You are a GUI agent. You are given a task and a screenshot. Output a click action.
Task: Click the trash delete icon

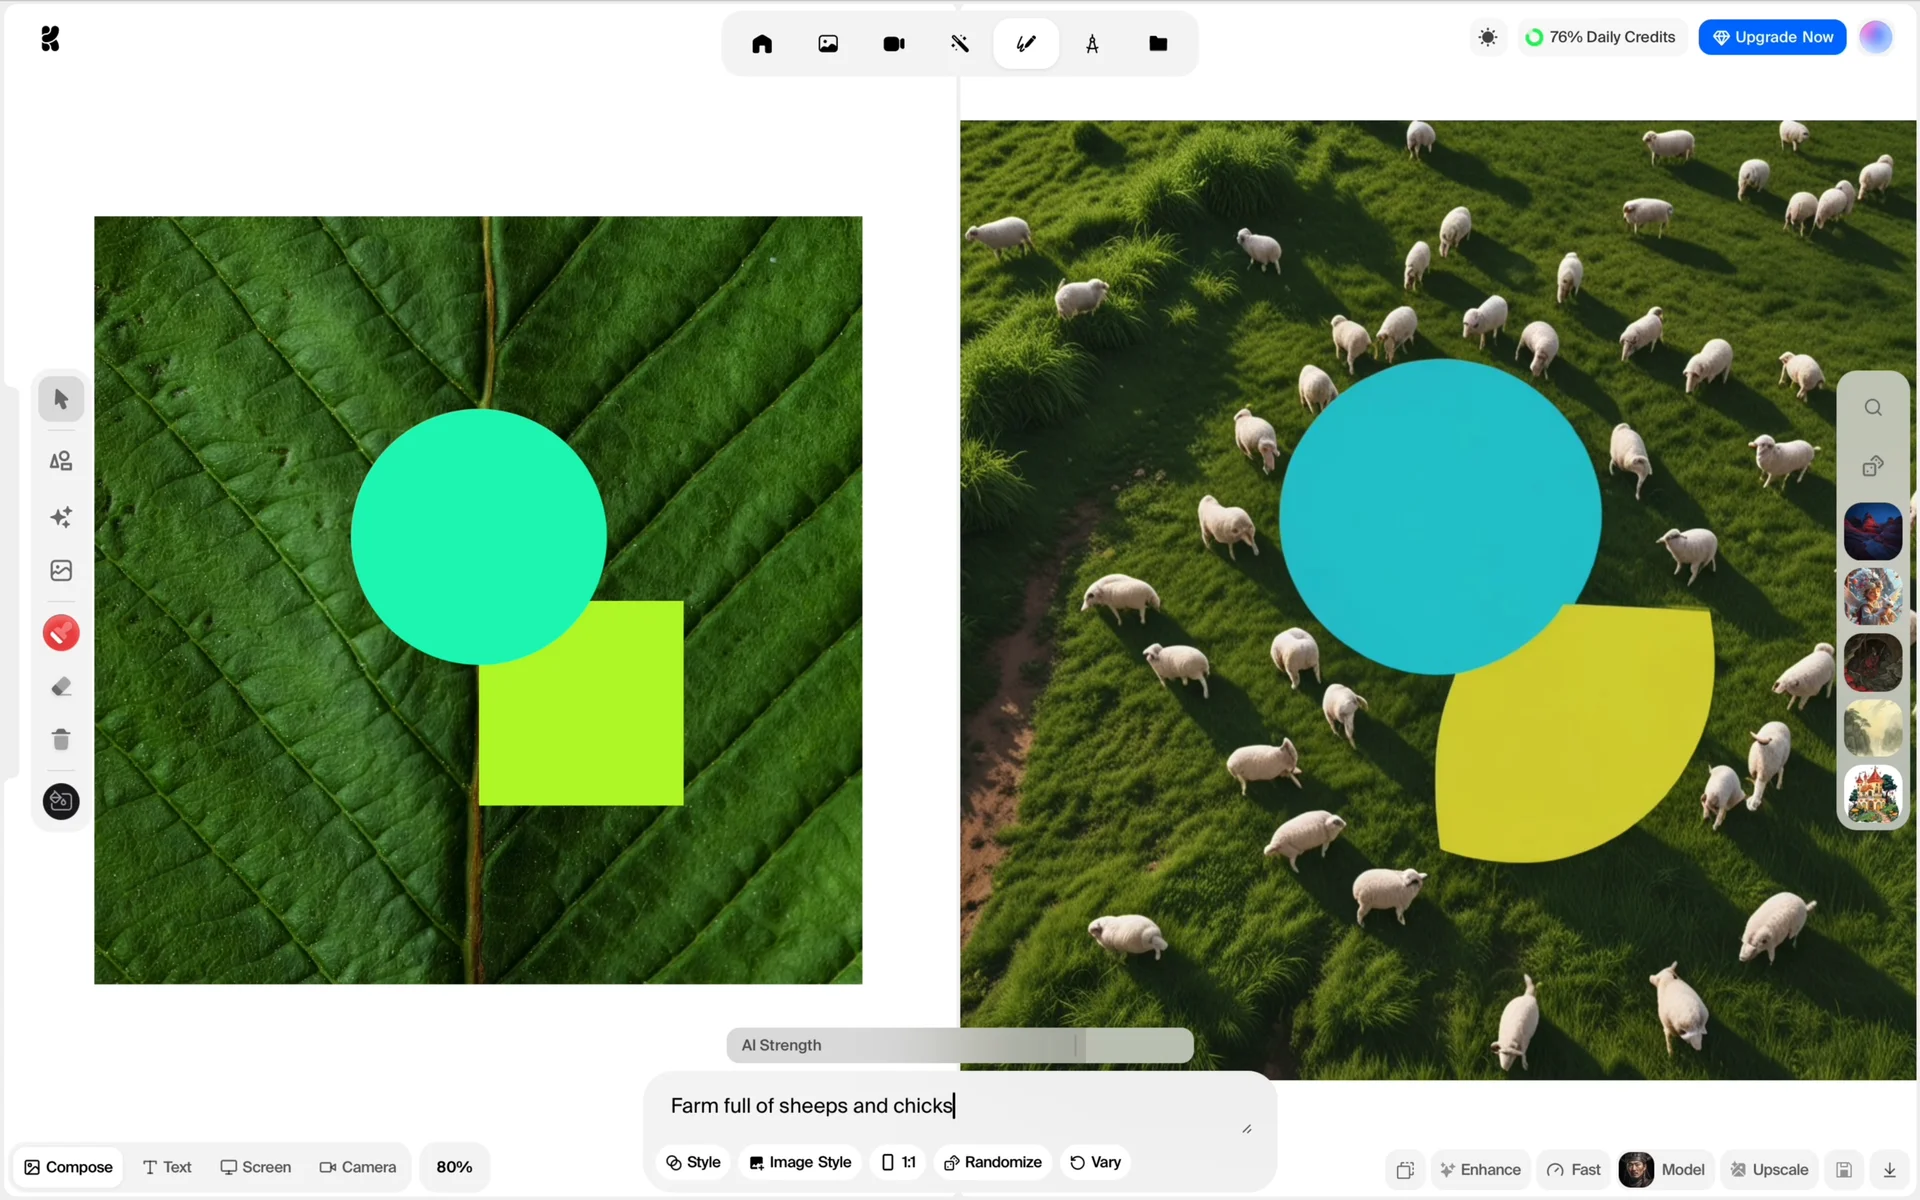[61, 740]
